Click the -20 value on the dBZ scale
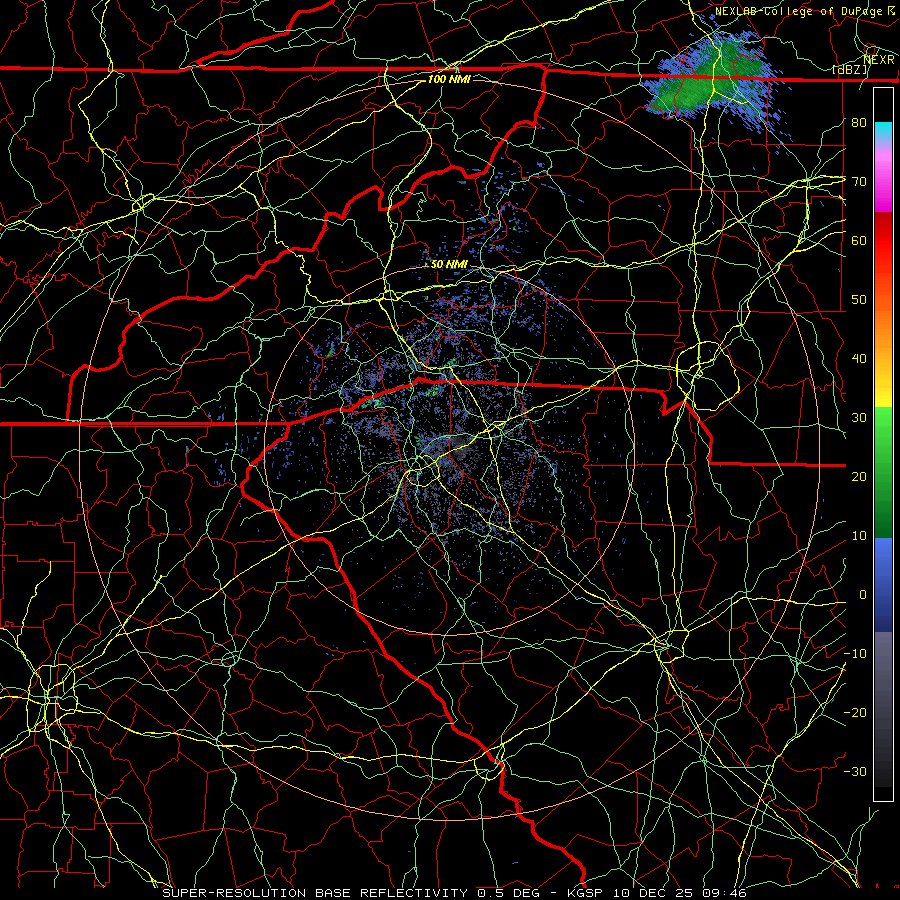 click(x=855, y=712)
